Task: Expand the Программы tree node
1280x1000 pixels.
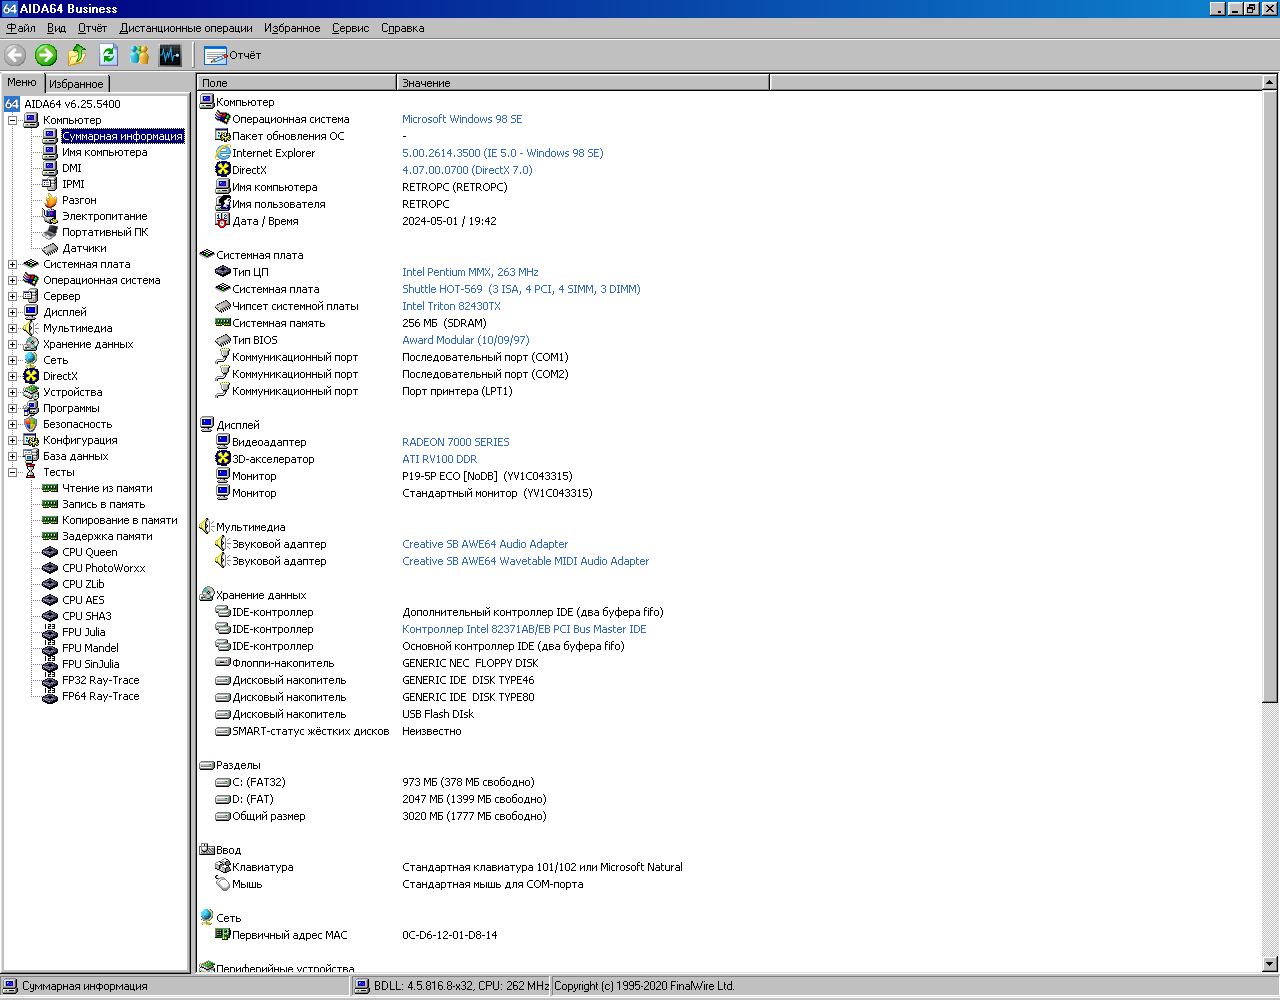Action: (x=12, y=408)
